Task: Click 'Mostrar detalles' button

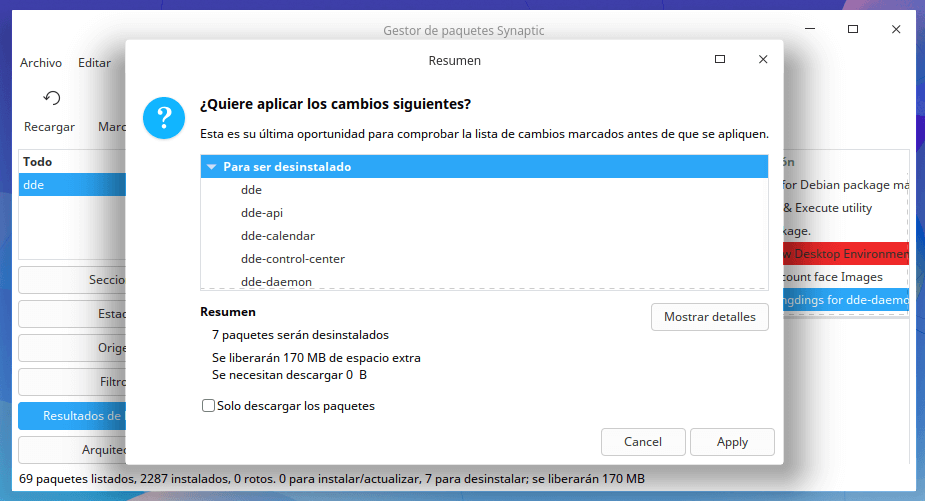Action: [710, 317]
